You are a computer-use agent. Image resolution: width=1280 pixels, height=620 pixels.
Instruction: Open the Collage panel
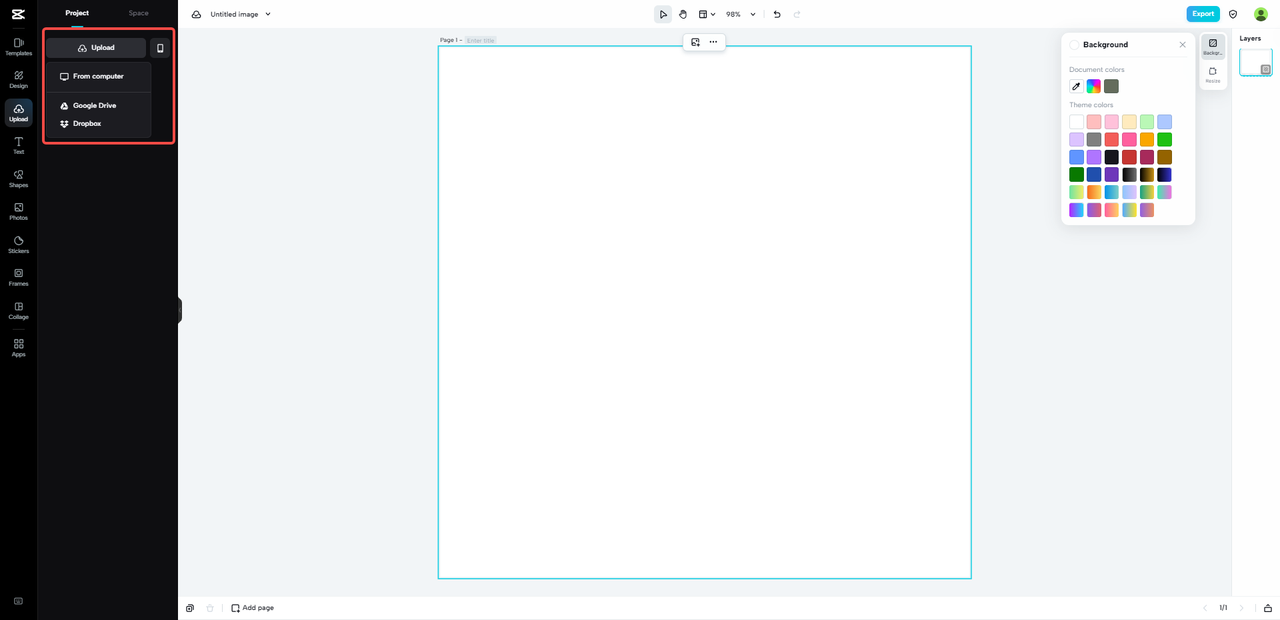click(18, 311)
